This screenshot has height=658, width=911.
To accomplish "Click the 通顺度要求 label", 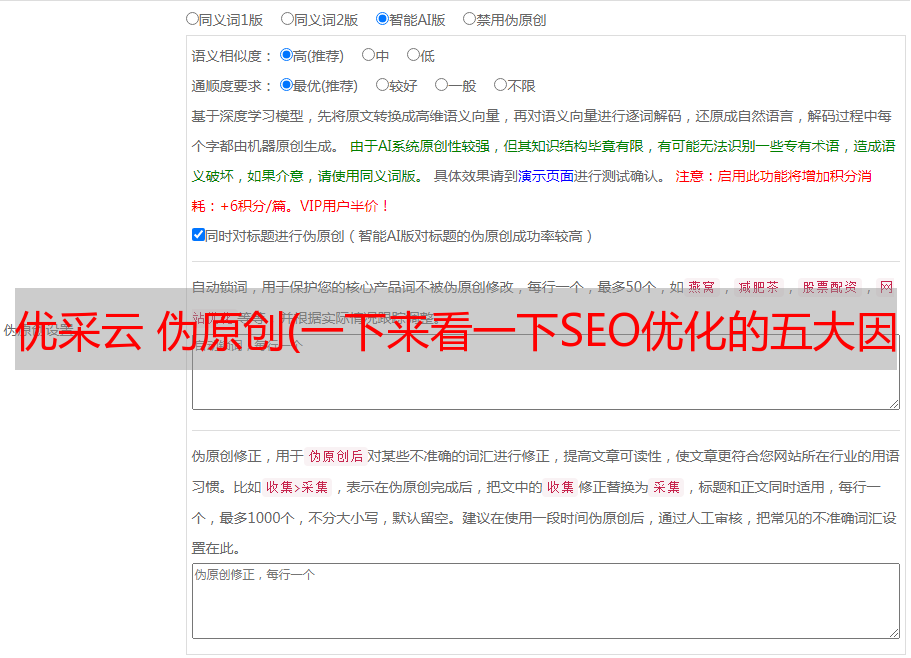I will pos(232,86).
